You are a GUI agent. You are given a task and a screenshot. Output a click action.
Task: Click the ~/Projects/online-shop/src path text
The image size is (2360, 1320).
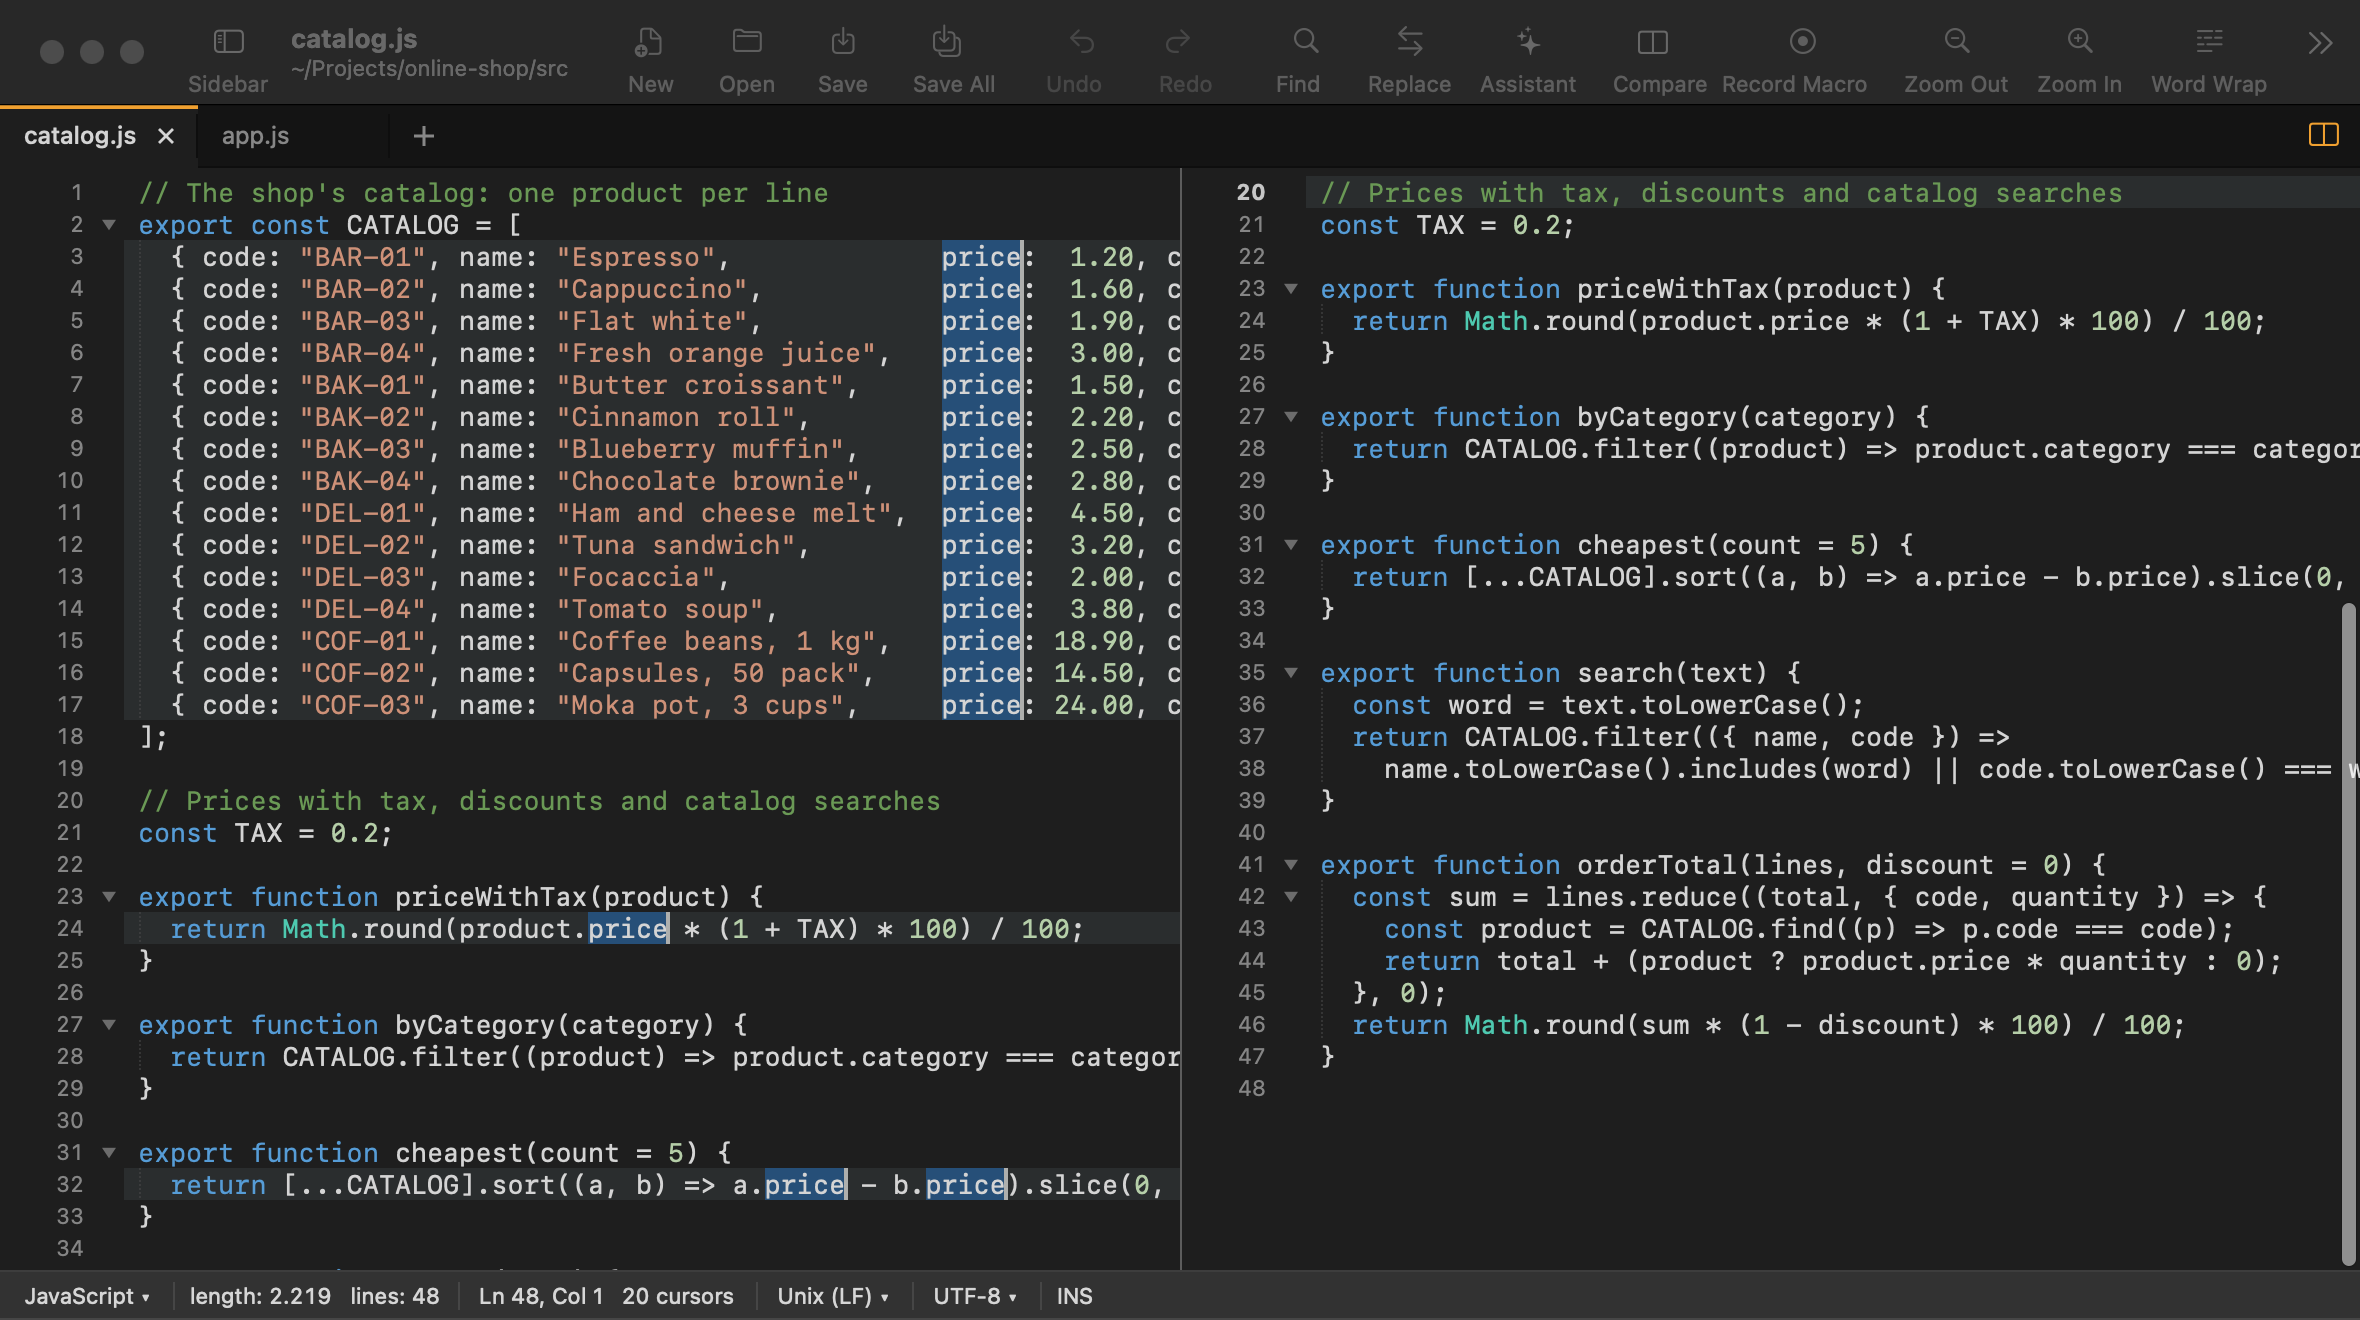[x=429, y=69]
